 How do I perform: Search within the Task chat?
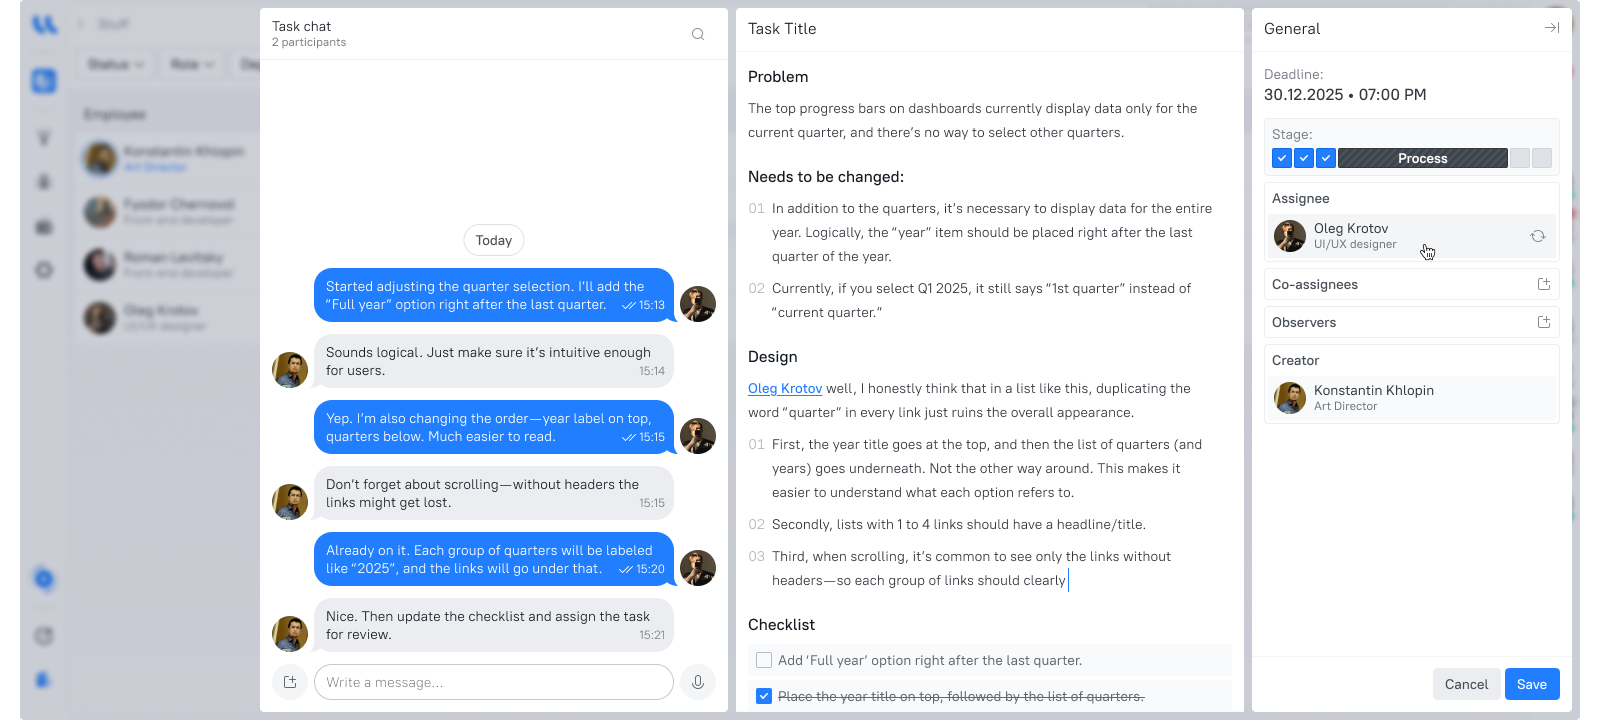click(698, 34)
